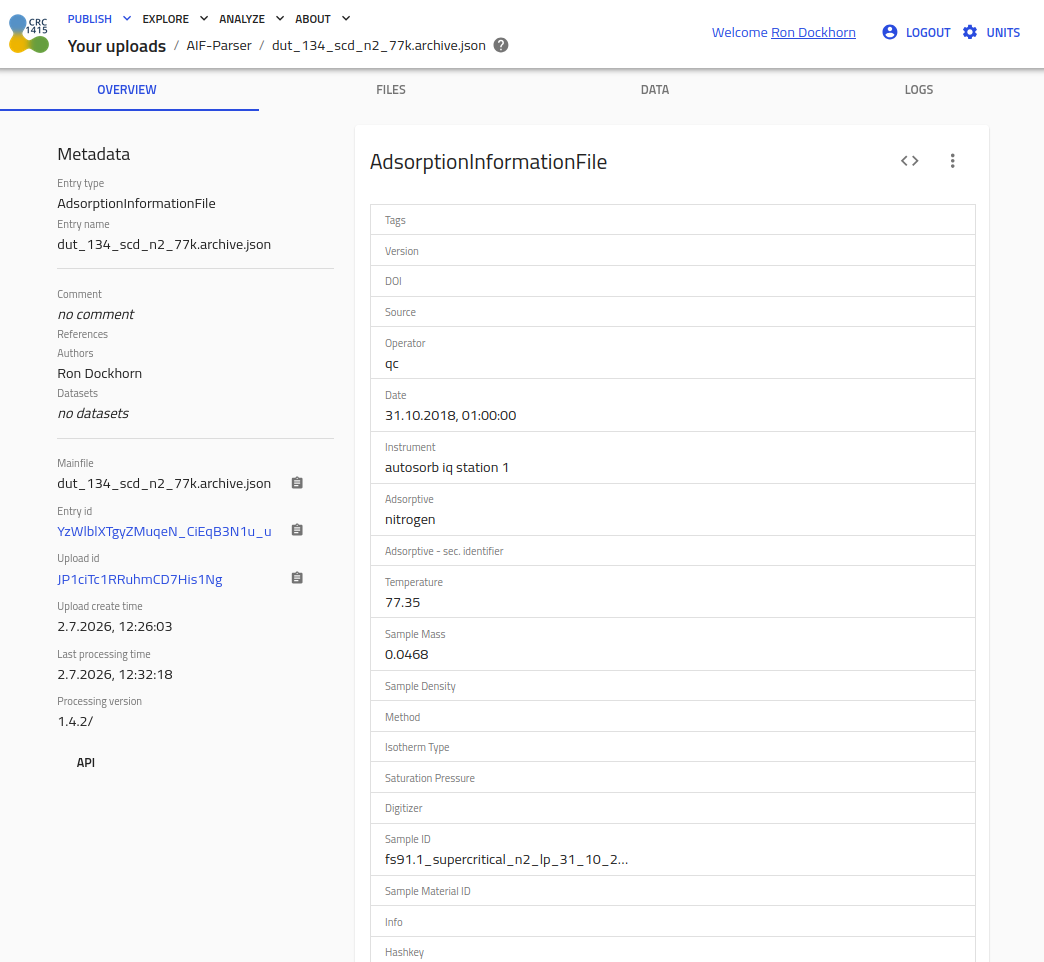Switch to the Logs tab
Image resolution: width=1044 pixels, height=962 pixels.
tap(919, 90)
